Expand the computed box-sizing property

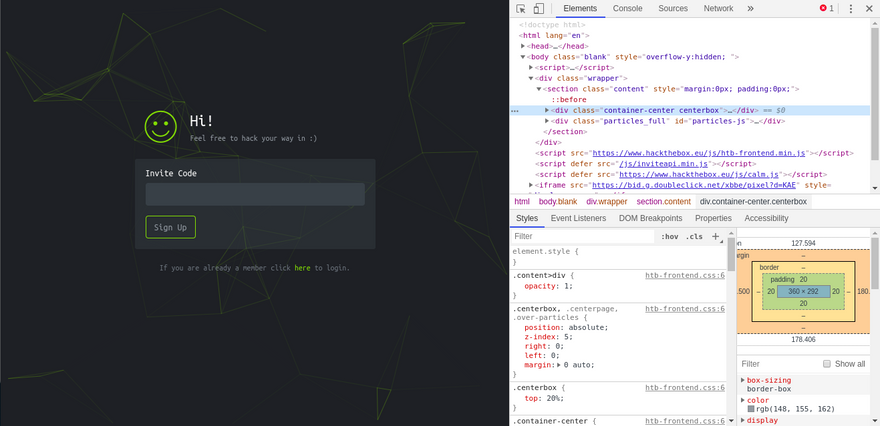click(742, 380)
